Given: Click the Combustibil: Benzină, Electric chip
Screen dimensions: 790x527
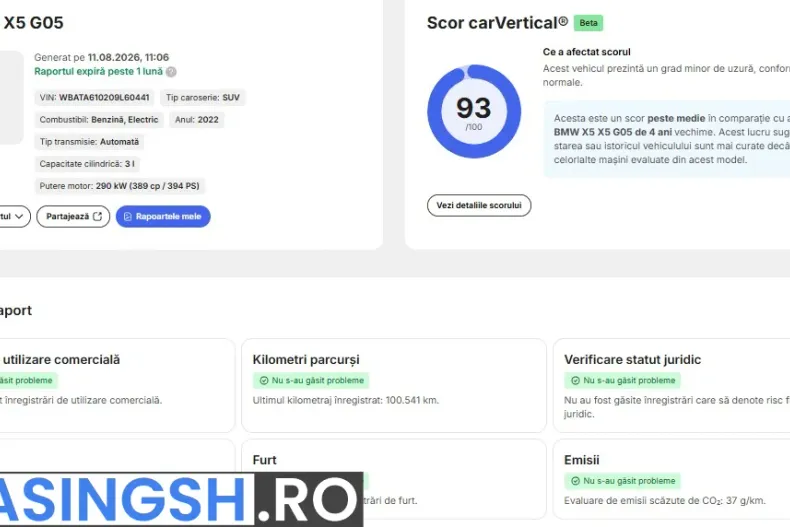Looking at the screenshot, I should coord(99,119).
